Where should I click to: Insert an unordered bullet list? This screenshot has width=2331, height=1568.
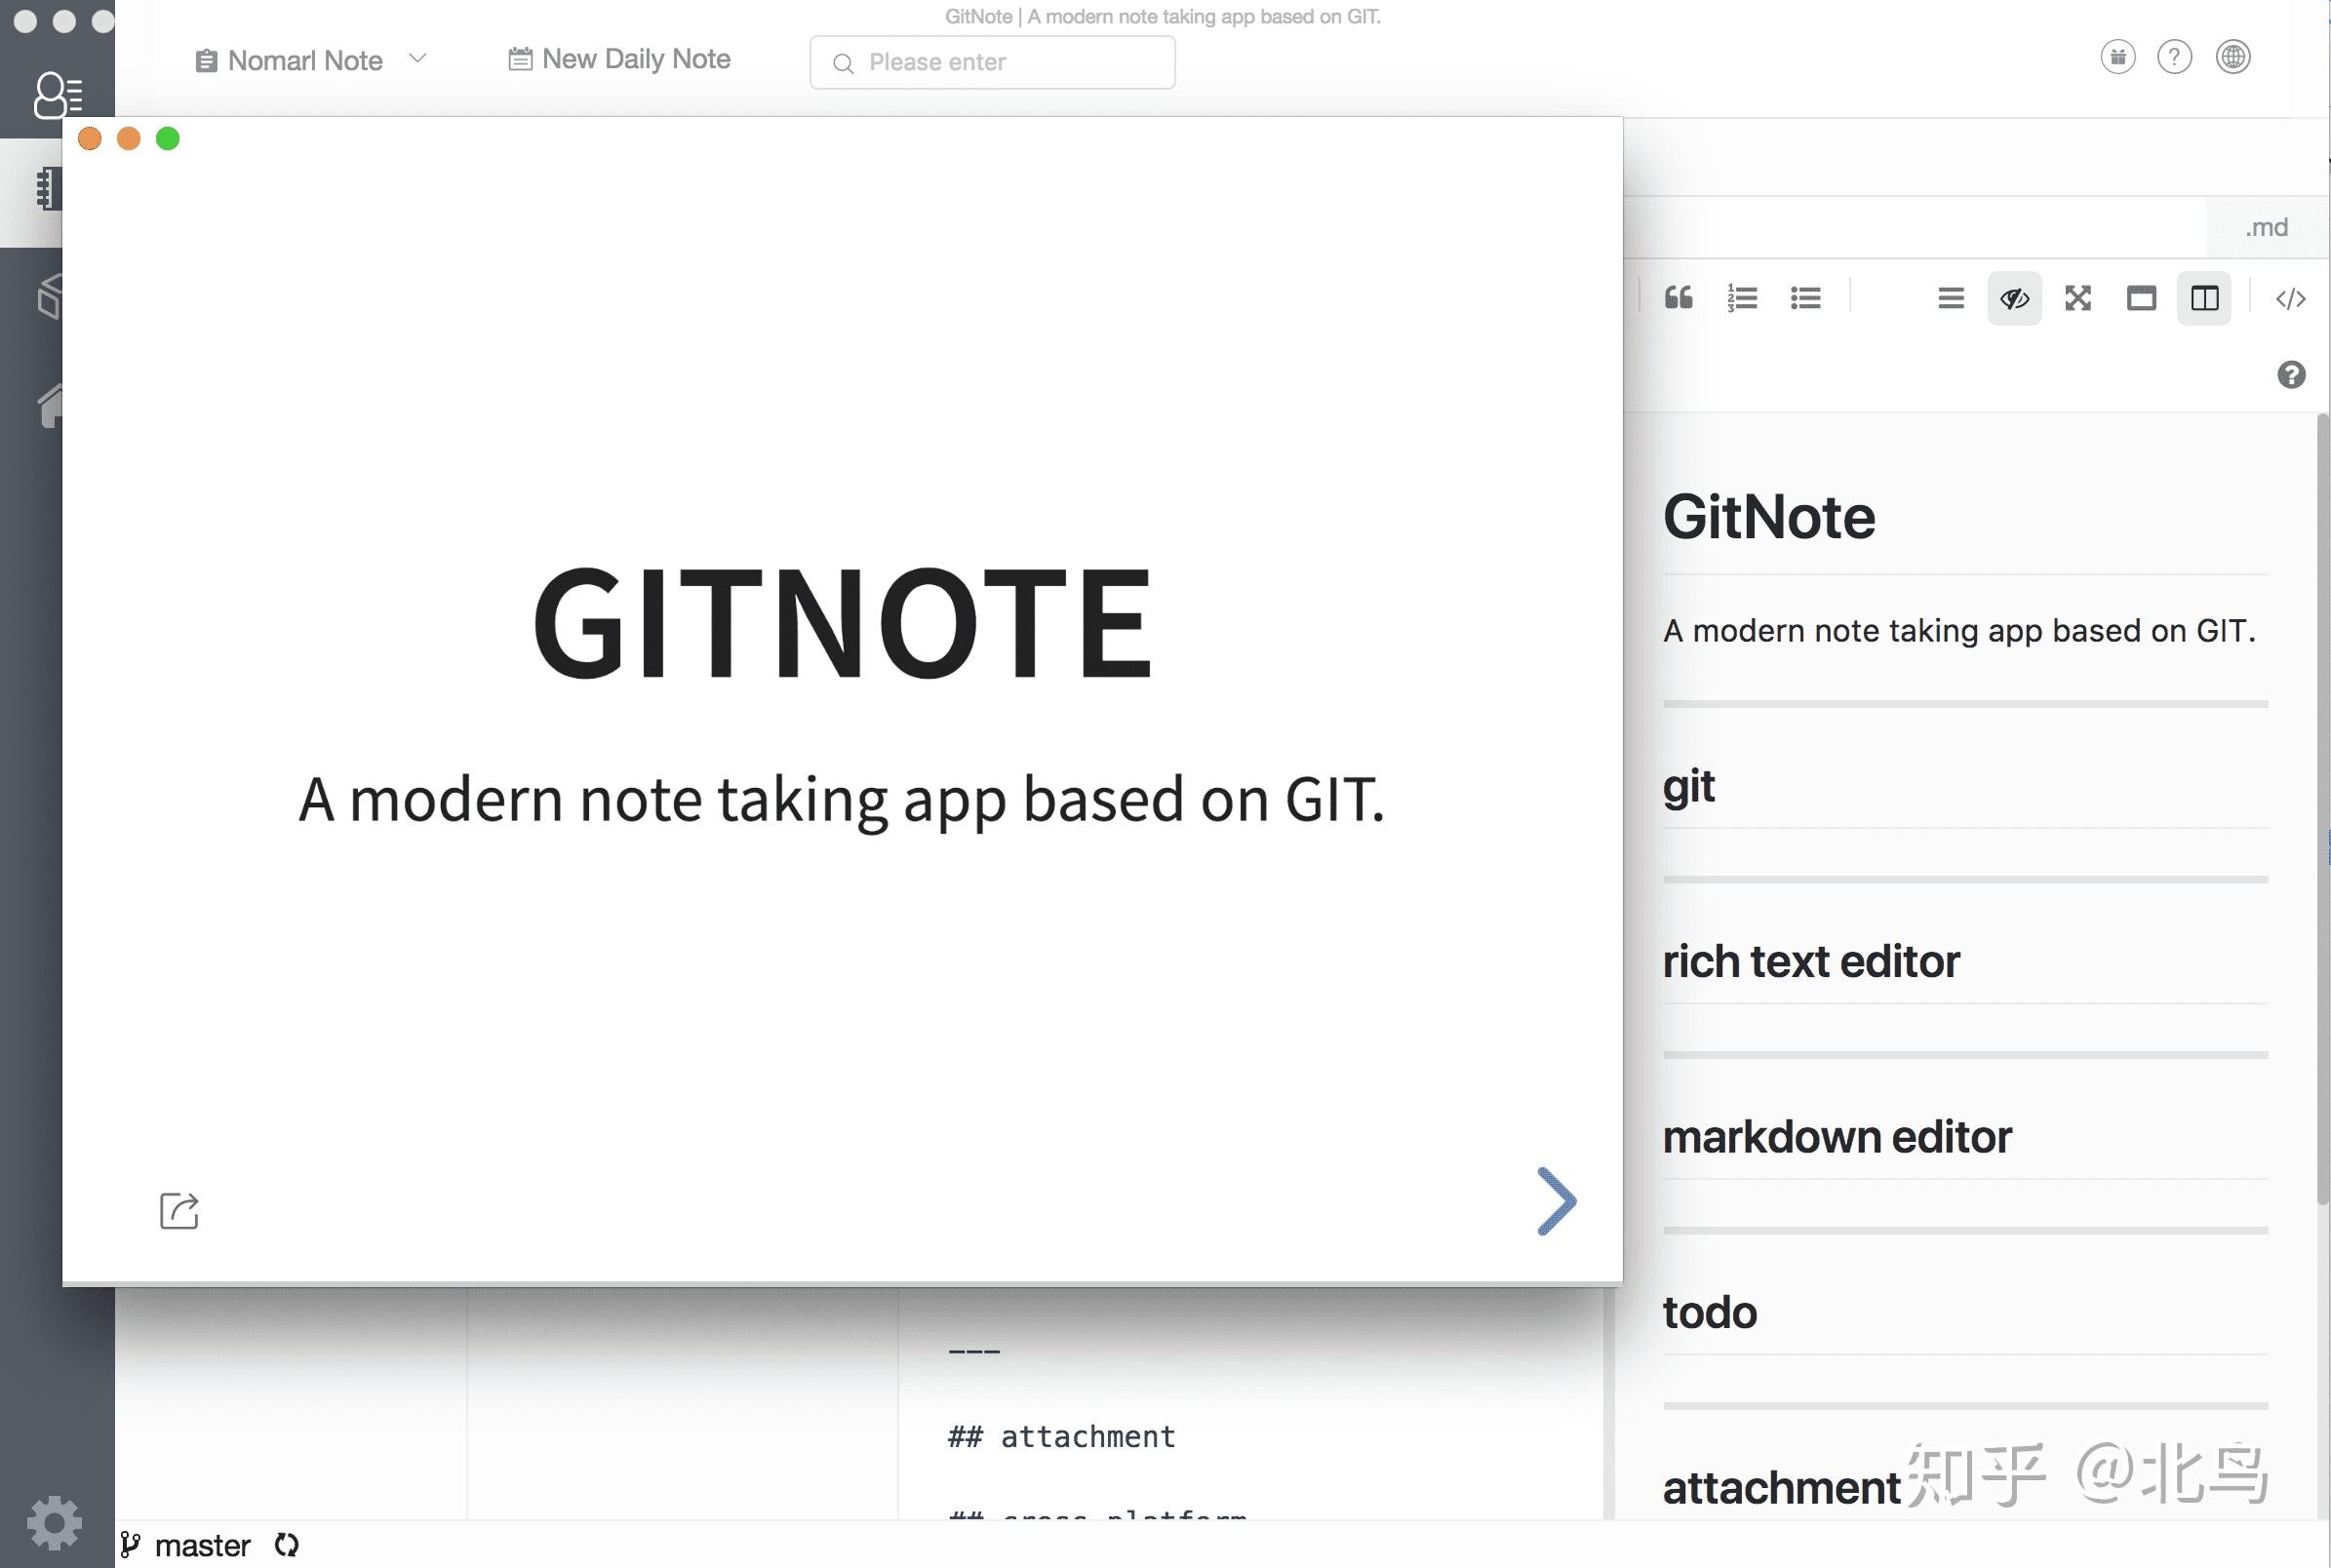[1807, 298]
